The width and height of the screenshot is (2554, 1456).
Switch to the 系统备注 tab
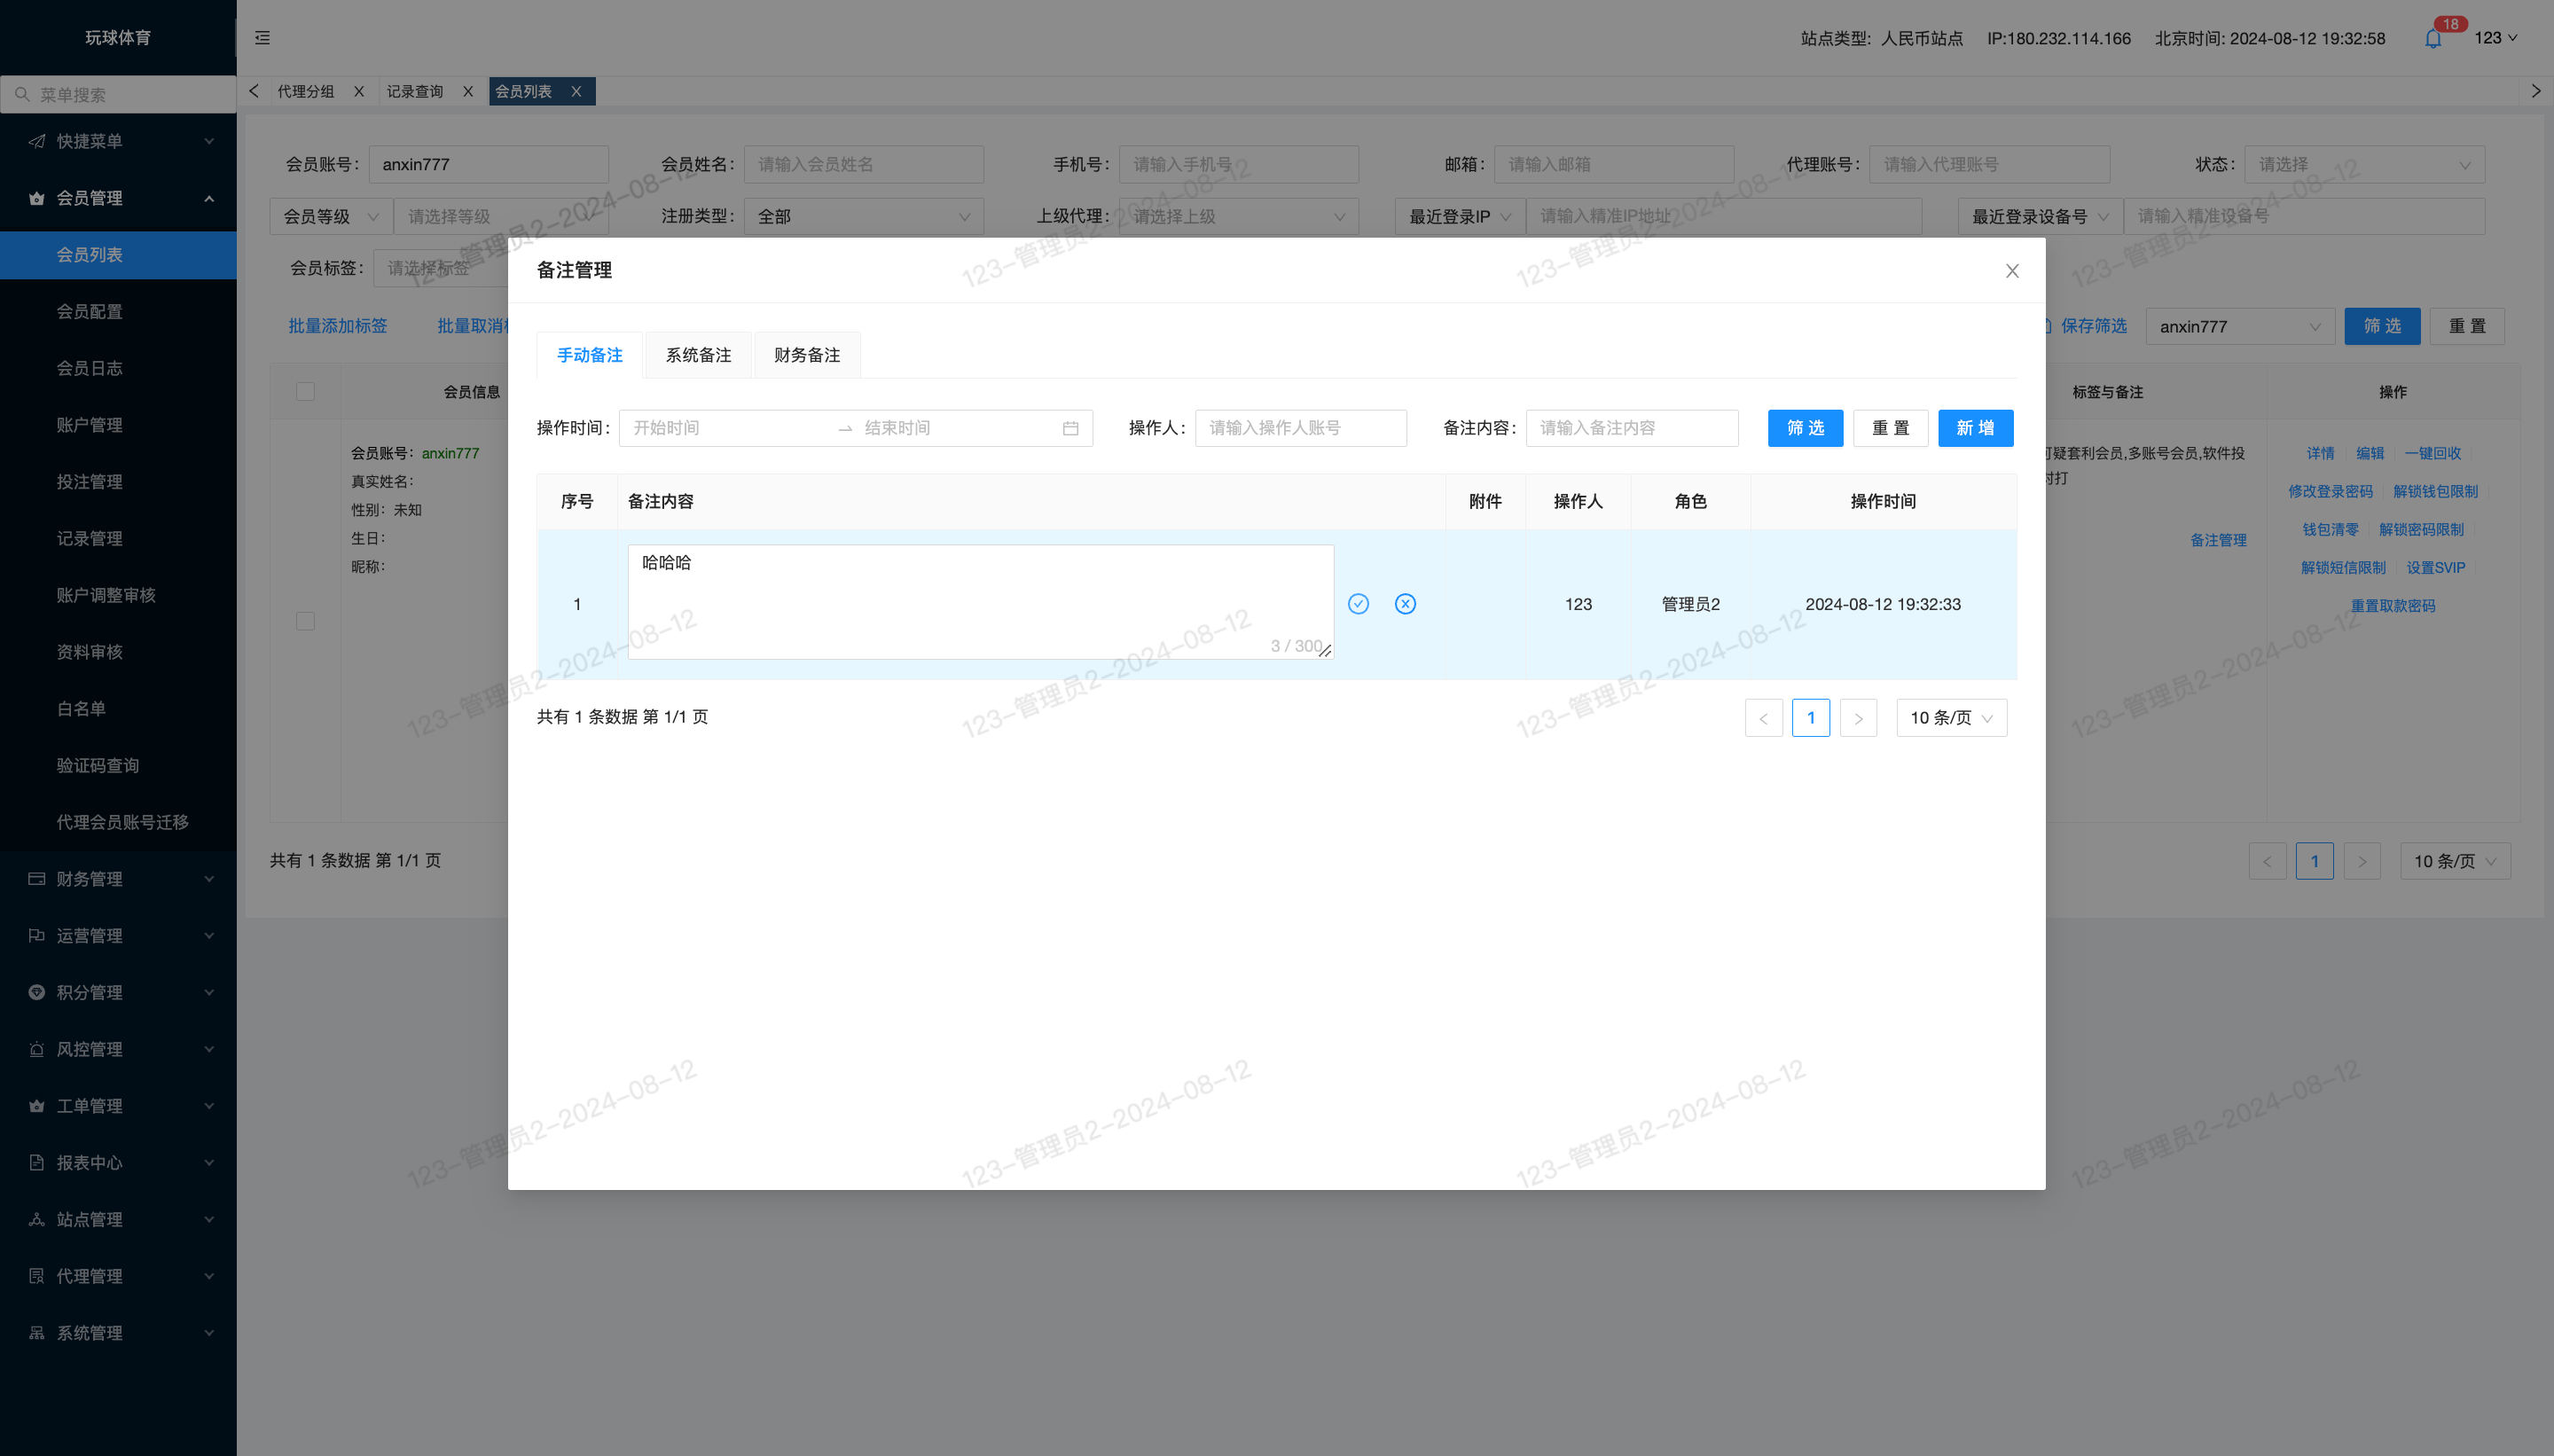(x=698, y=355)
